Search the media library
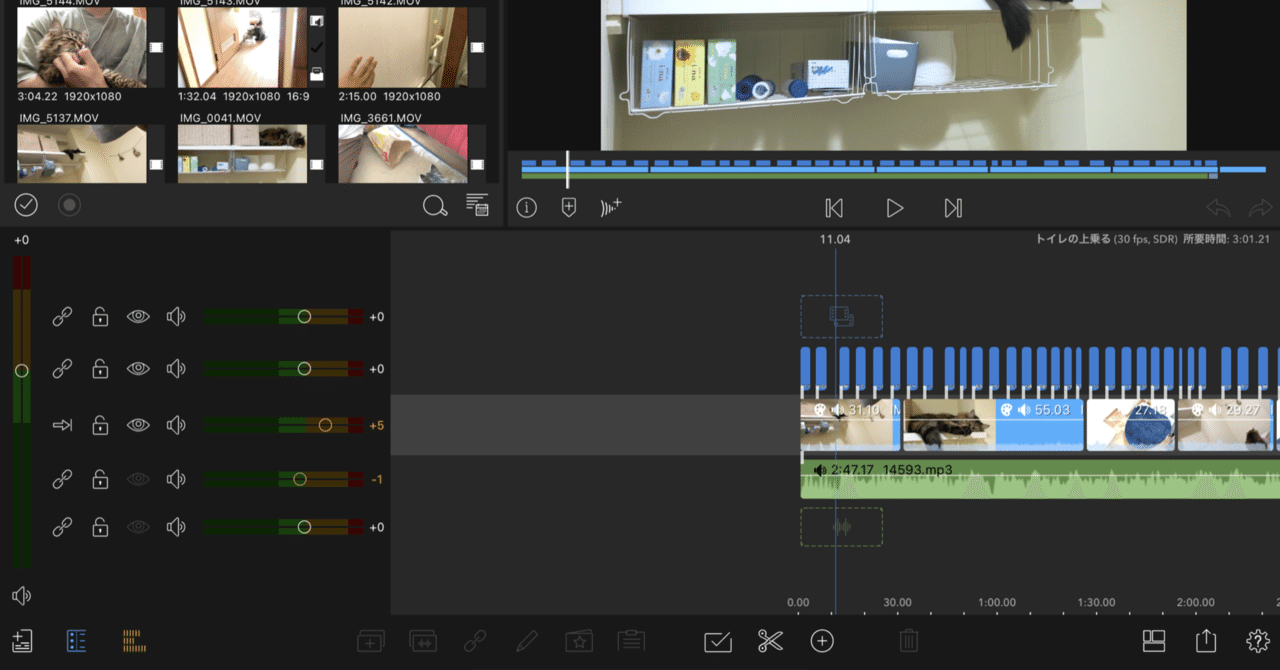Viewport: 1280px width, 670px height. coord(435,206)
